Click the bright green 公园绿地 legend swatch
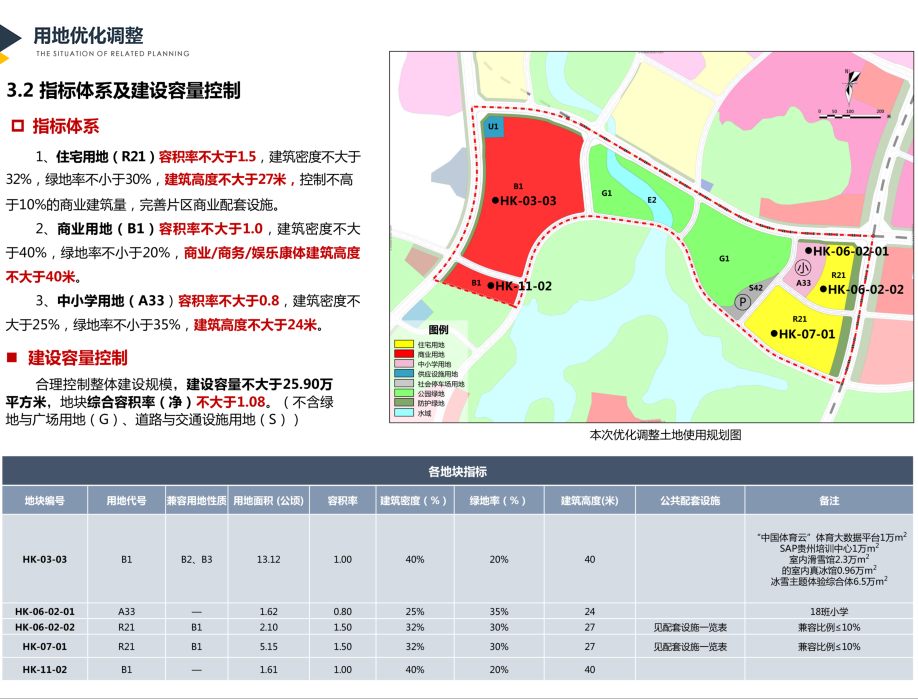 point(404,393)
